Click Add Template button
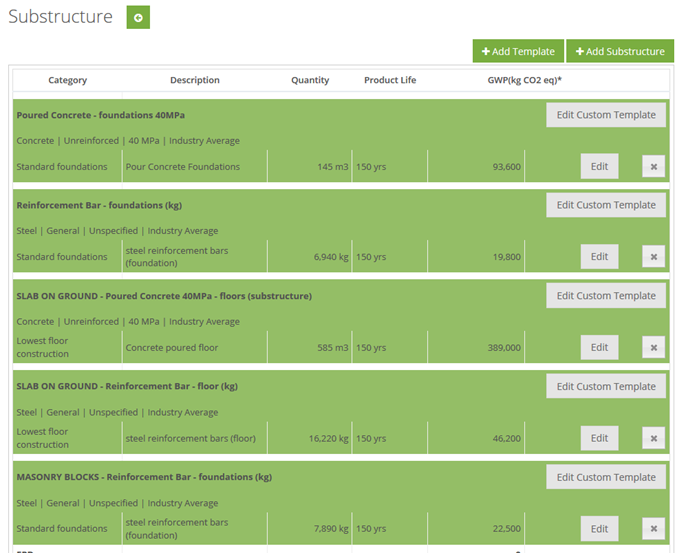Viewport: 675px width, 553px height. tap(518, 51)
